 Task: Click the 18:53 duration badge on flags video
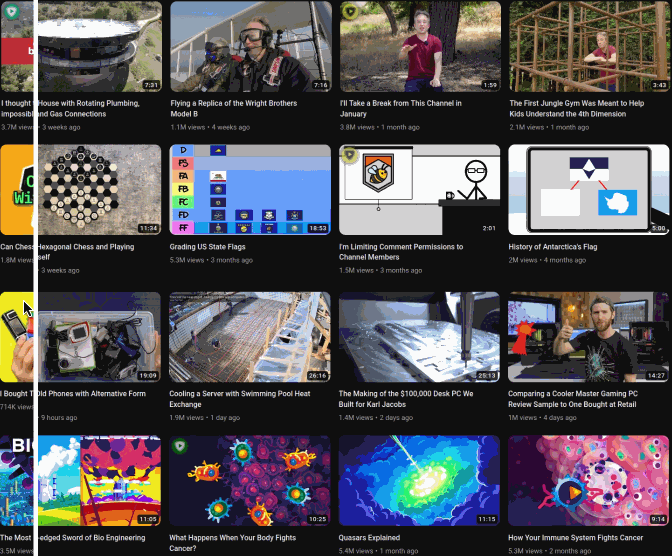tap(318, 229)
